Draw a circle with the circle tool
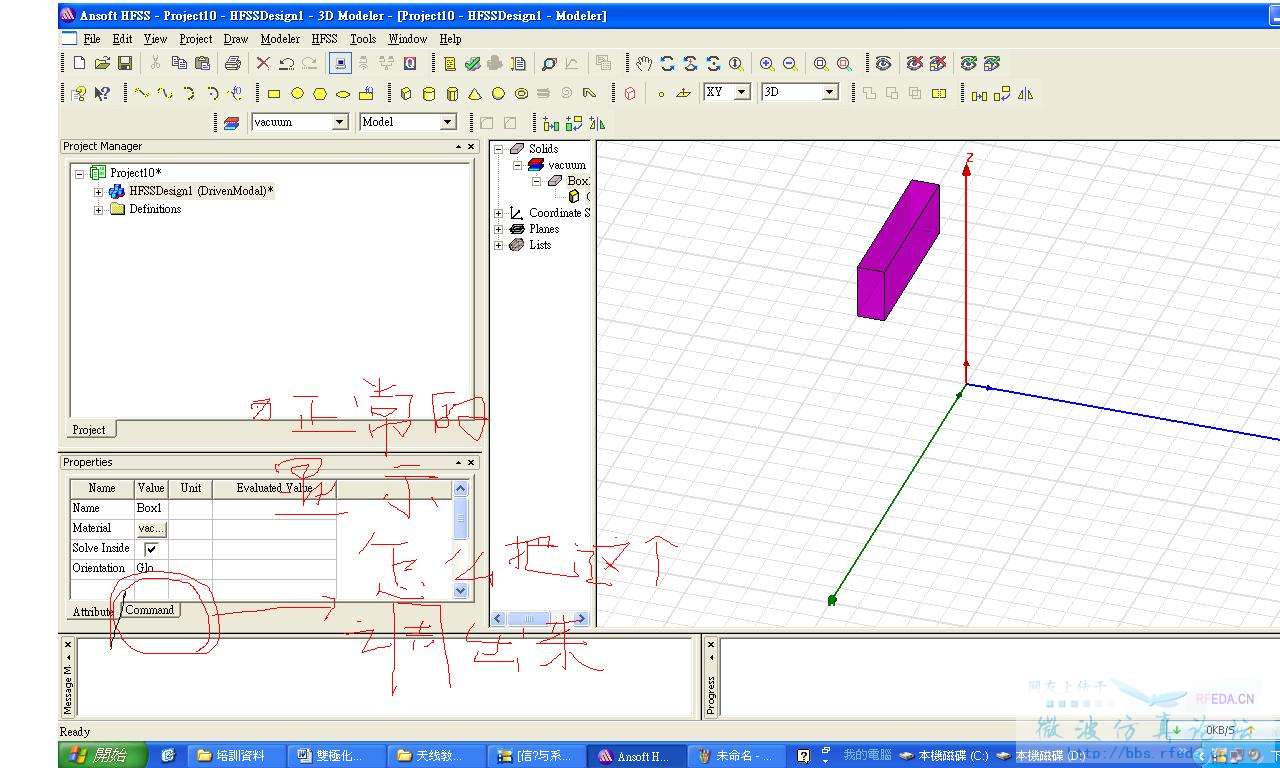 [297, 93]
